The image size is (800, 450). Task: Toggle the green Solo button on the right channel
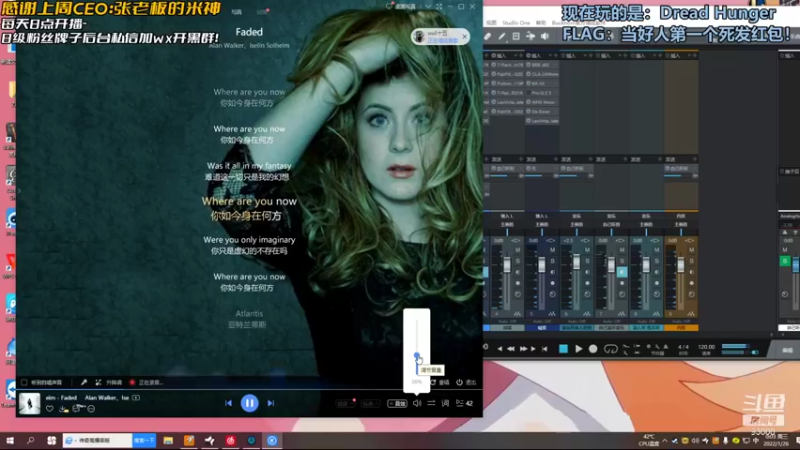point(785,261)
